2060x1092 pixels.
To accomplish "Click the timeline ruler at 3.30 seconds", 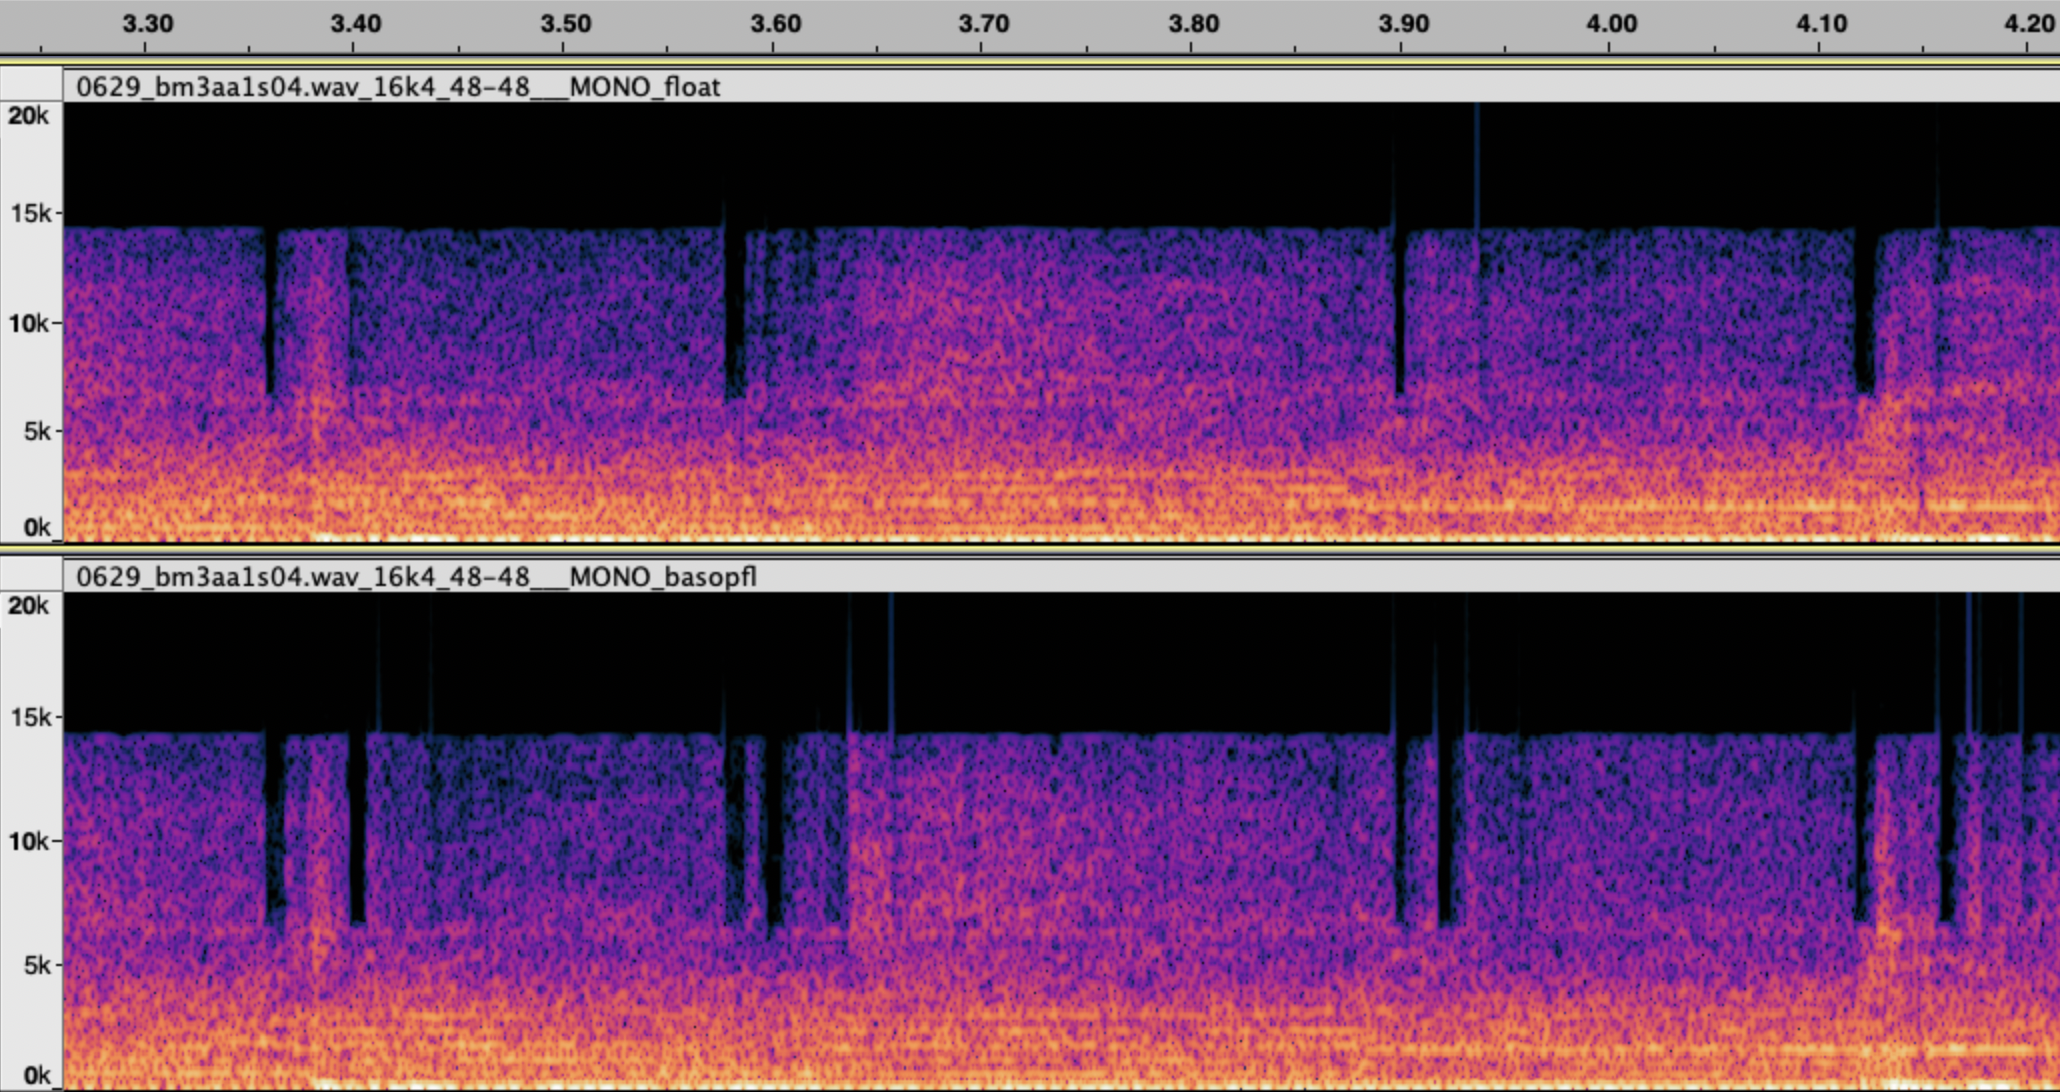I will coord(147,24).
